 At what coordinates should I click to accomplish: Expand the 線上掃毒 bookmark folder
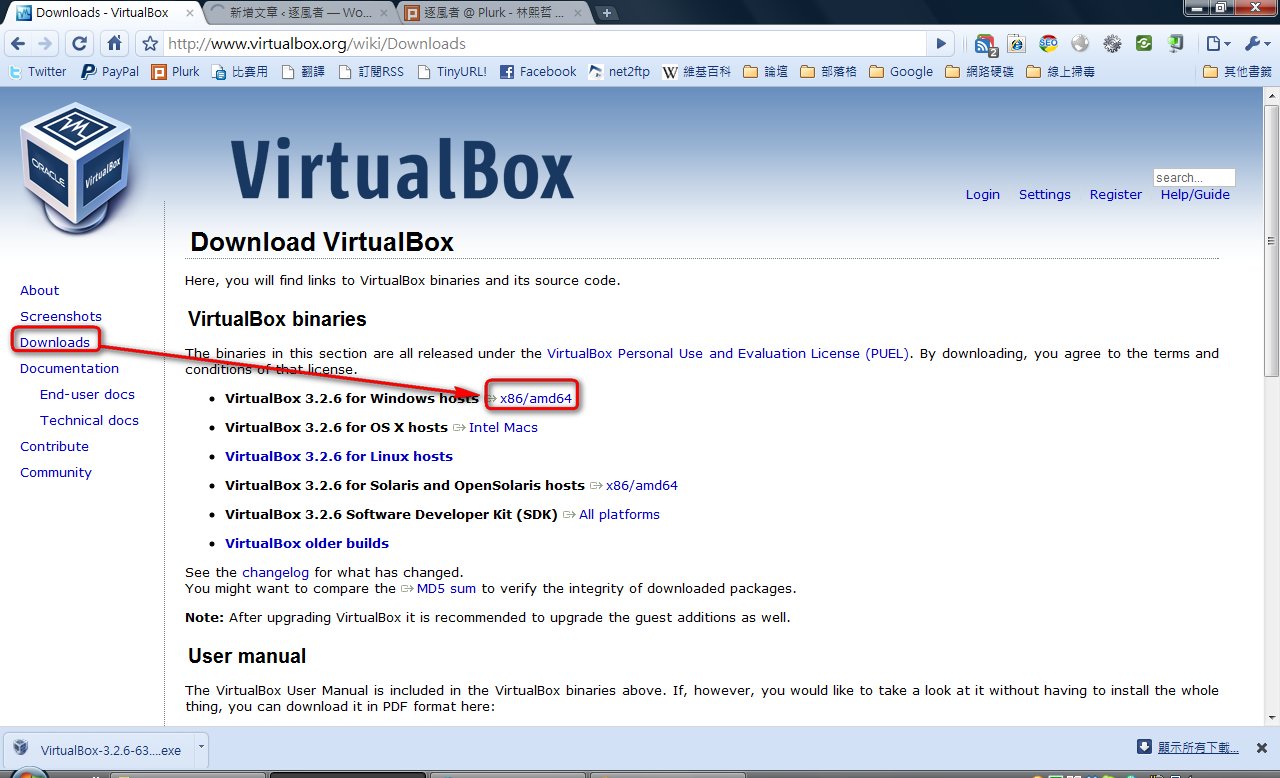[x=1061, y=72]
